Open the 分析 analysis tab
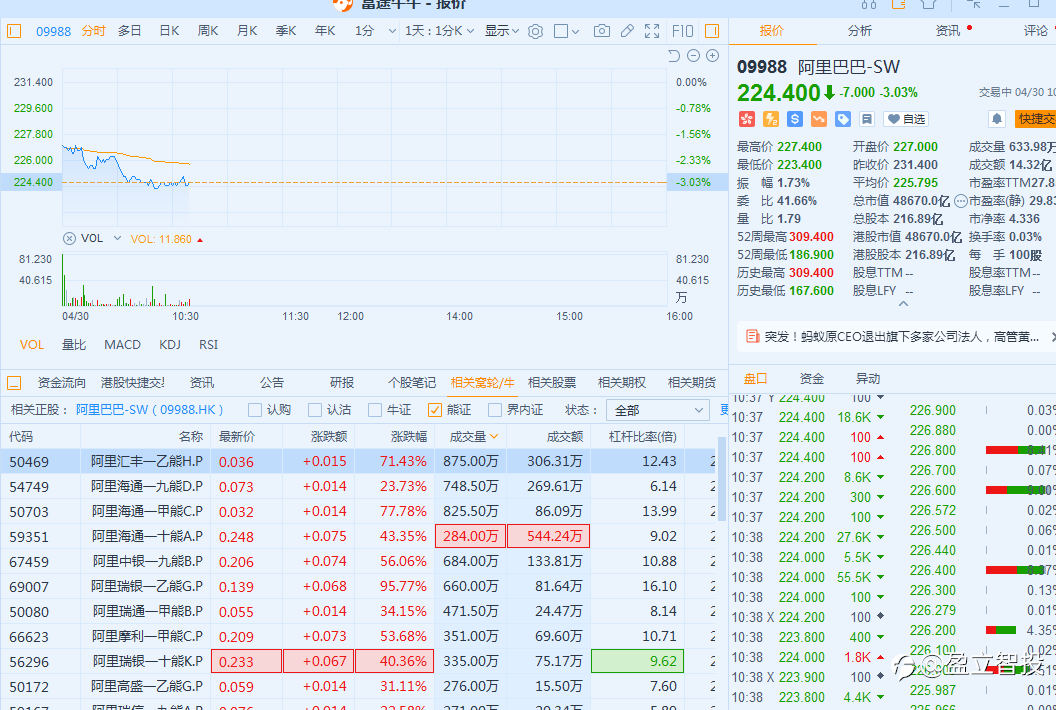 (859, 31)
